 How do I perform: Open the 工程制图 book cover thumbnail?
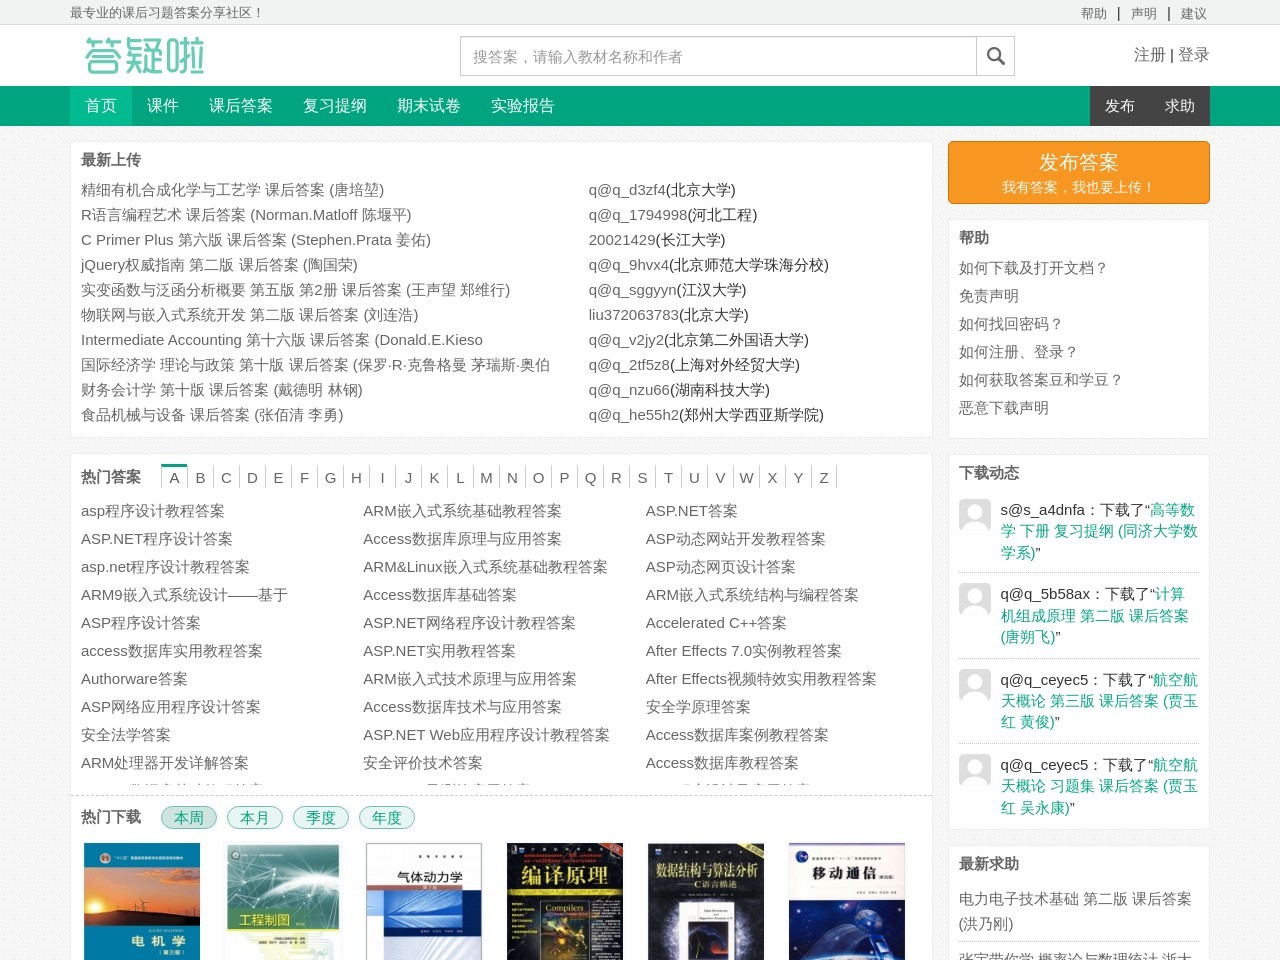point(283,901)
